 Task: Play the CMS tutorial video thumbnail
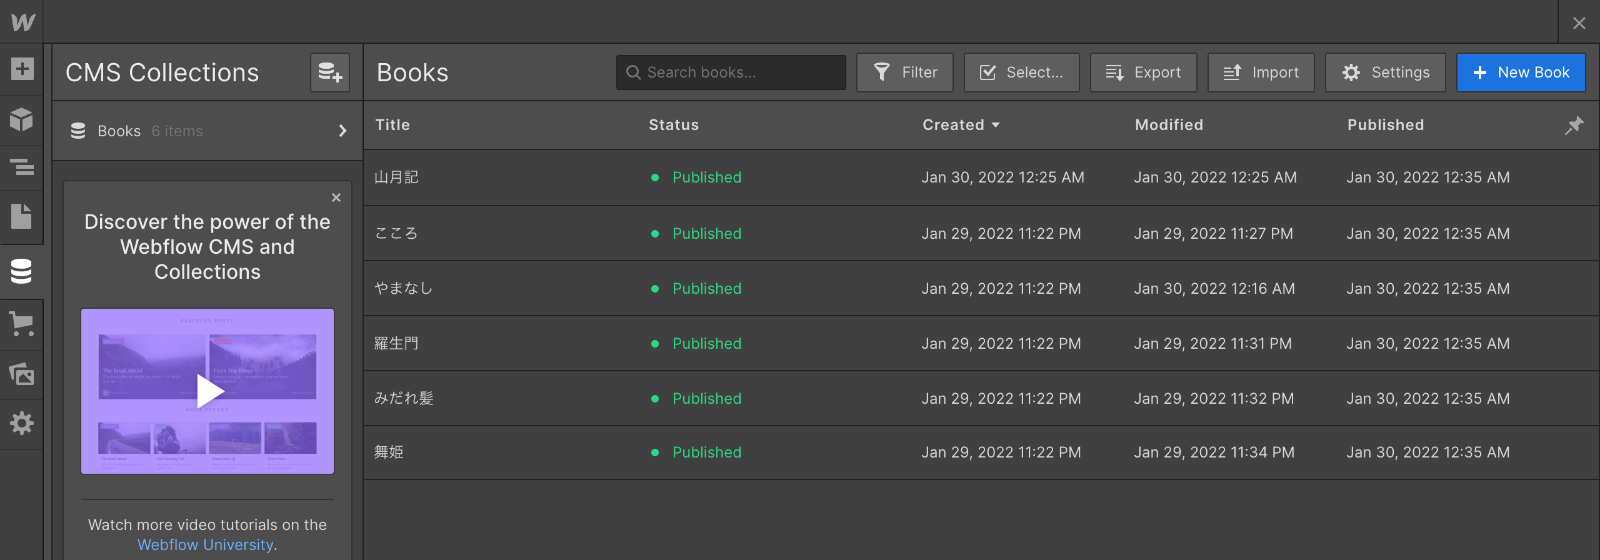coord(208,391)
